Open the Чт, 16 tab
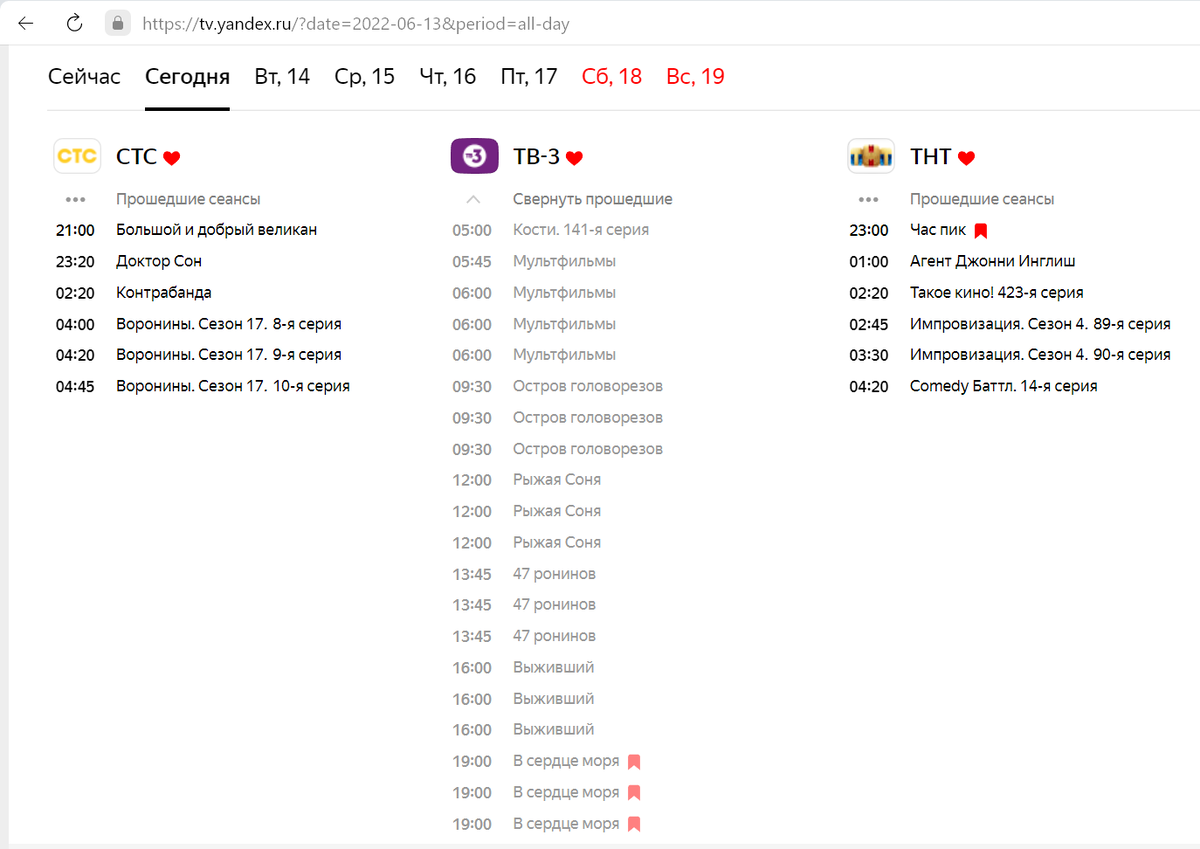1200x849 pixels. tap(448, 77)
